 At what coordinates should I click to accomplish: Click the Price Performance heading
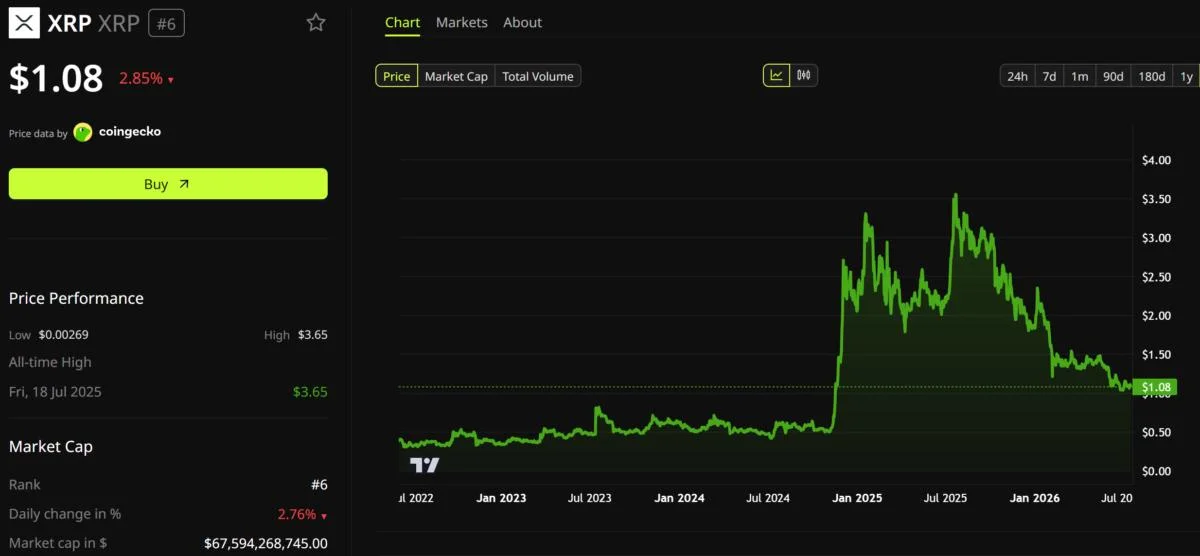pos(76,298)
